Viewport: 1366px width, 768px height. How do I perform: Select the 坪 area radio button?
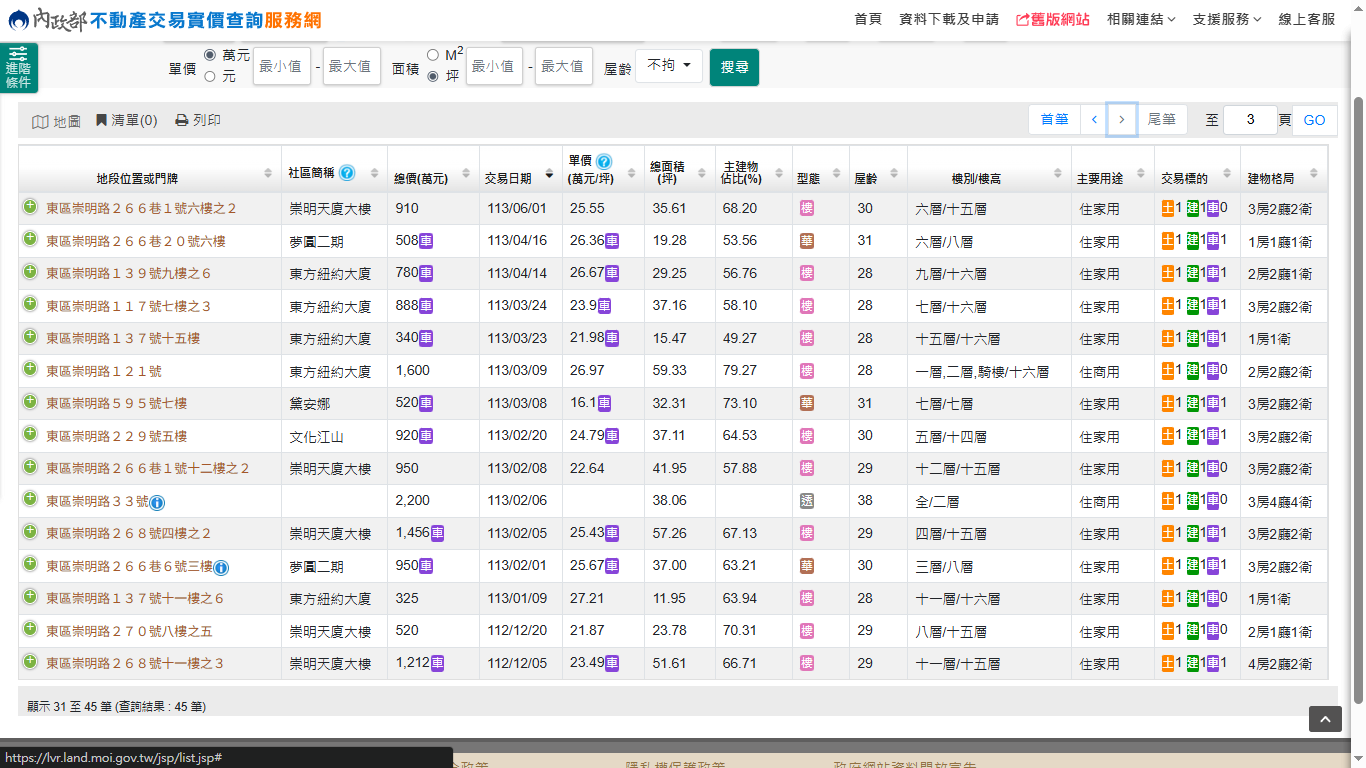[x=433, y=76]
